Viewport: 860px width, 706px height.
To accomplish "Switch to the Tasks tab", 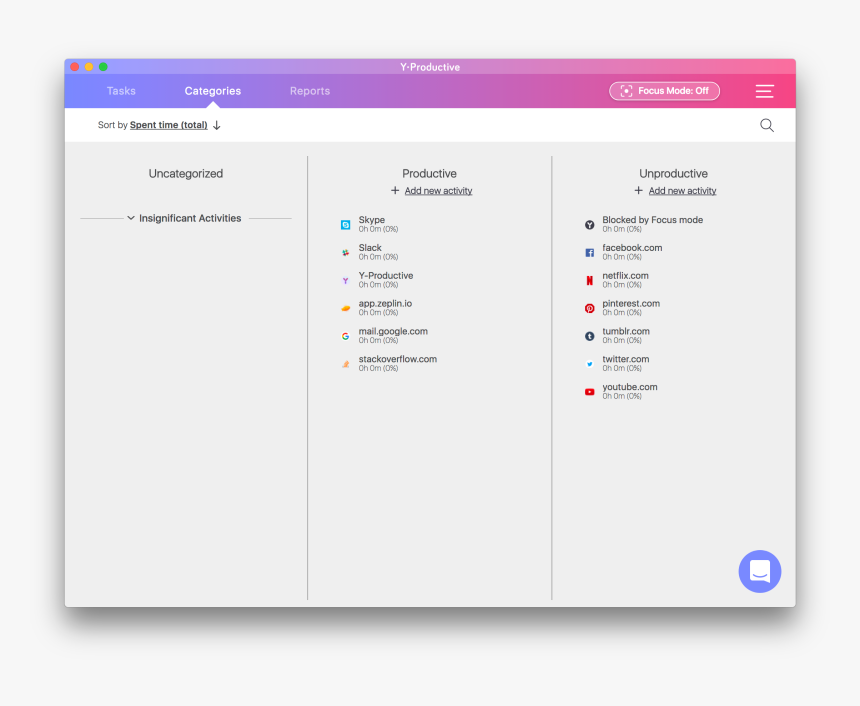I will 121,90.
